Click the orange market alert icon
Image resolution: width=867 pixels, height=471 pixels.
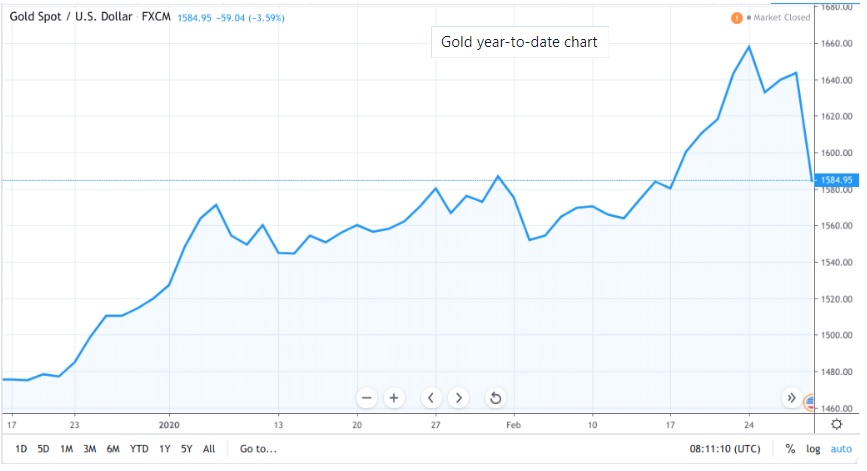pyautogui.click(x=737, y=18)
